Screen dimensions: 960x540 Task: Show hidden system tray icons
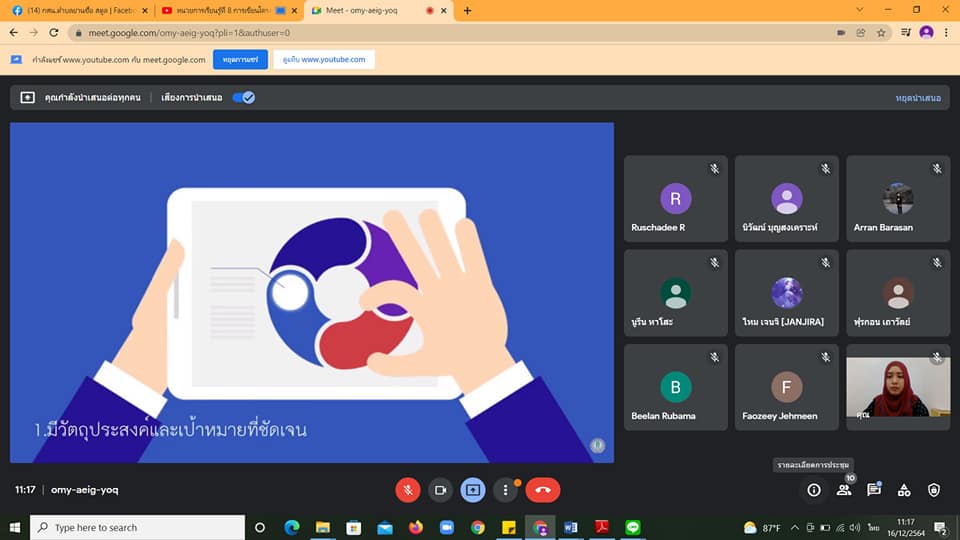point(795,527)
